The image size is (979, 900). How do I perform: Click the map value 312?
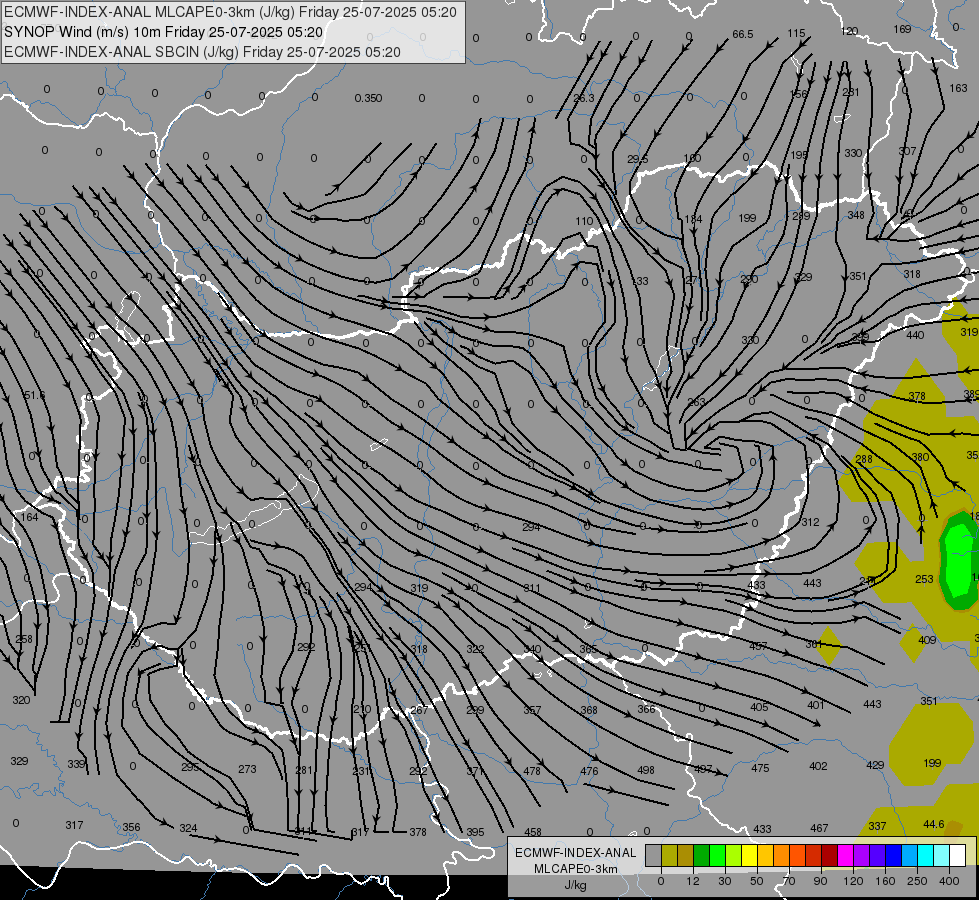click(x=810, y=522)
